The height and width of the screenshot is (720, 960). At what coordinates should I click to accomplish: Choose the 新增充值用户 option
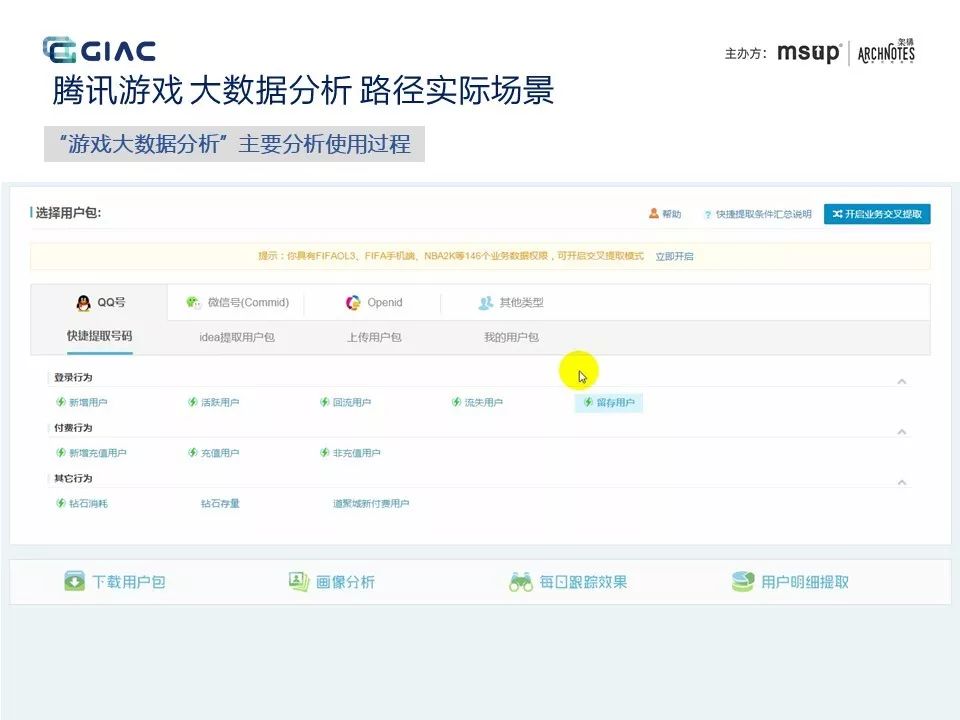(91, 453)
